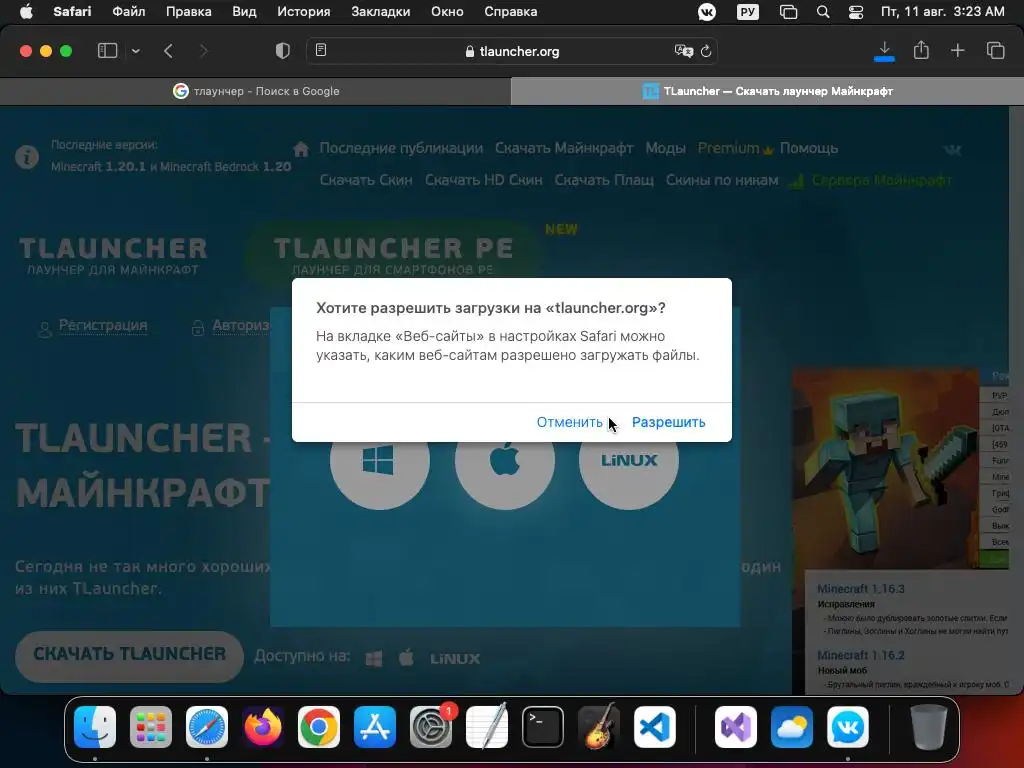Click the translate page icon
The width and height of the screenshot is (1024, 768).
coord(683,51)
